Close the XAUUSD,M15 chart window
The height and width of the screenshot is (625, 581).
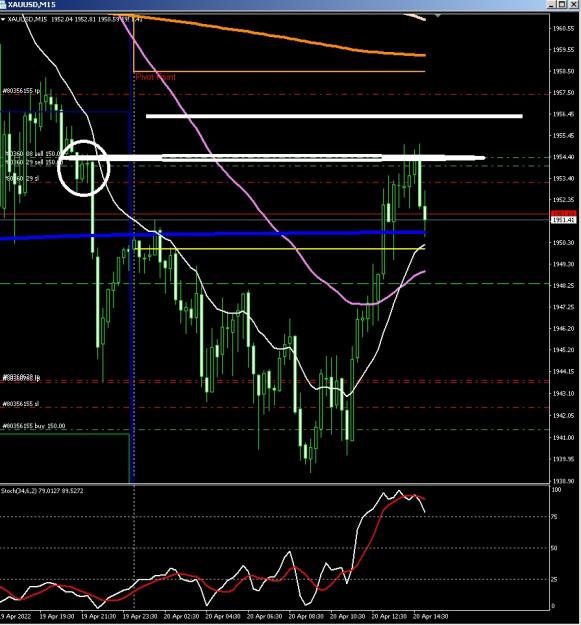(573, 4)
